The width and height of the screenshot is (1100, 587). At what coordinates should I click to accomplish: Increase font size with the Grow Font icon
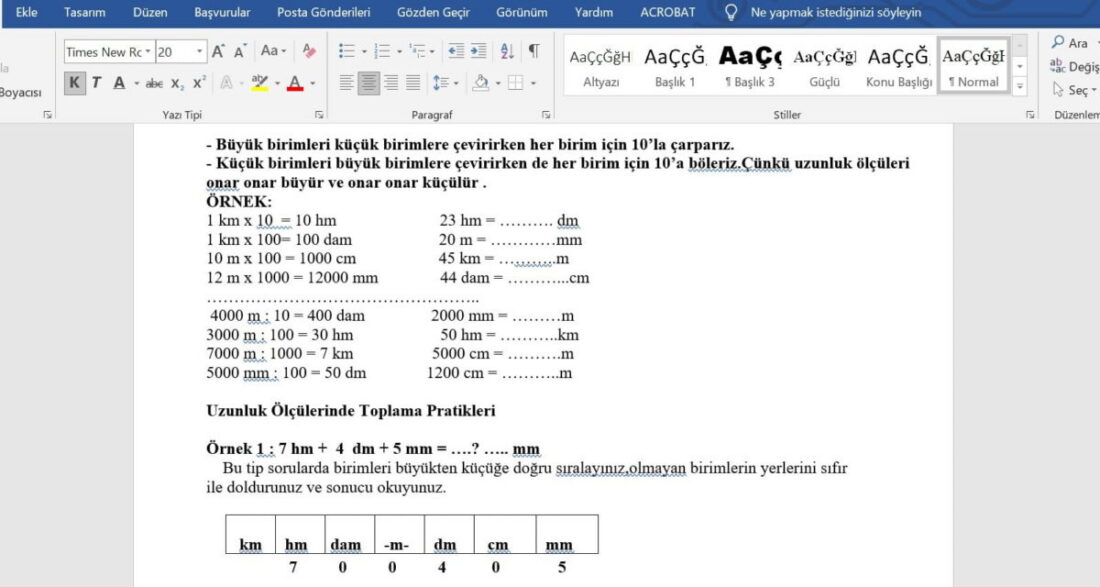[x=218, y=51]
